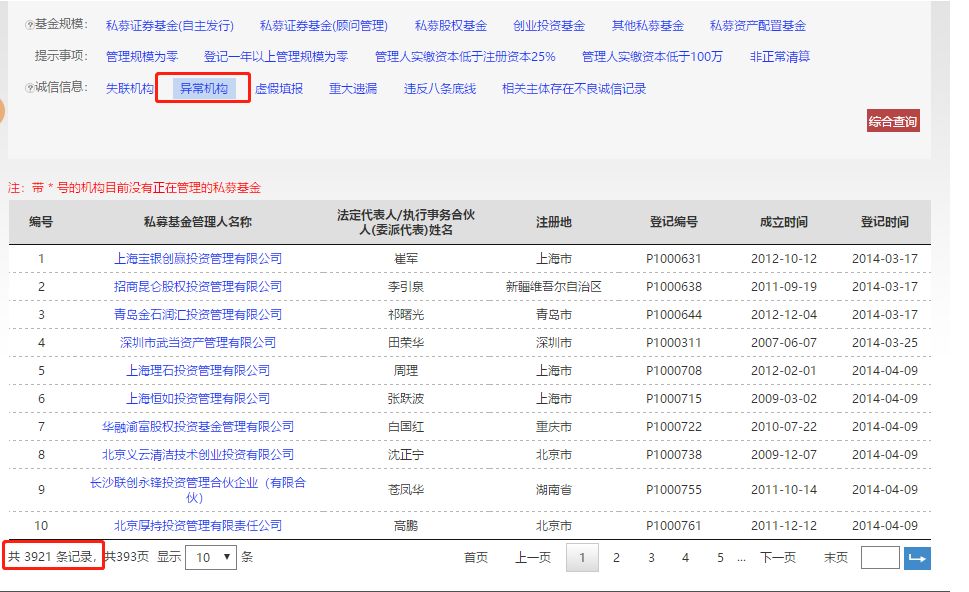The height and width of the screenshot is (592, 969).
Task: Open 青岛金石润汇投资管理有限公司 link
Action: pyautogui.click(x=198, y=314)
